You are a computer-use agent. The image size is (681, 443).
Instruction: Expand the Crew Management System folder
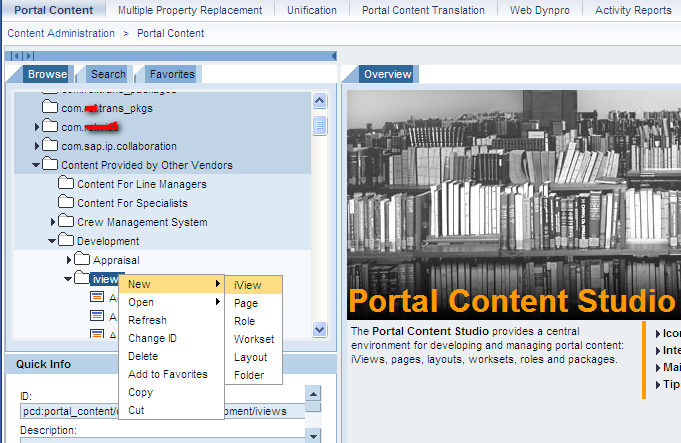point(53,222)
